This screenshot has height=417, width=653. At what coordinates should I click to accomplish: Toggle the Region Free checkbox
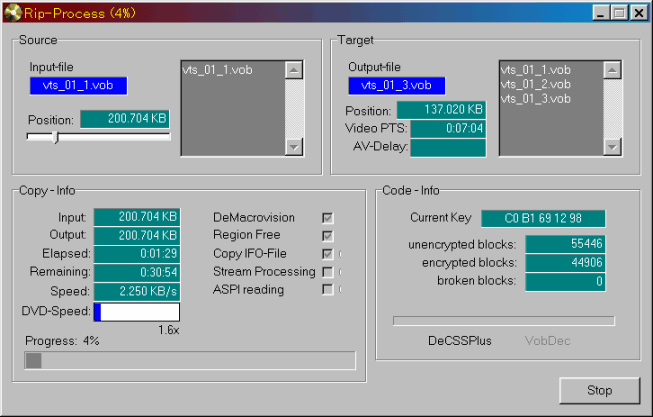(327, 235)
